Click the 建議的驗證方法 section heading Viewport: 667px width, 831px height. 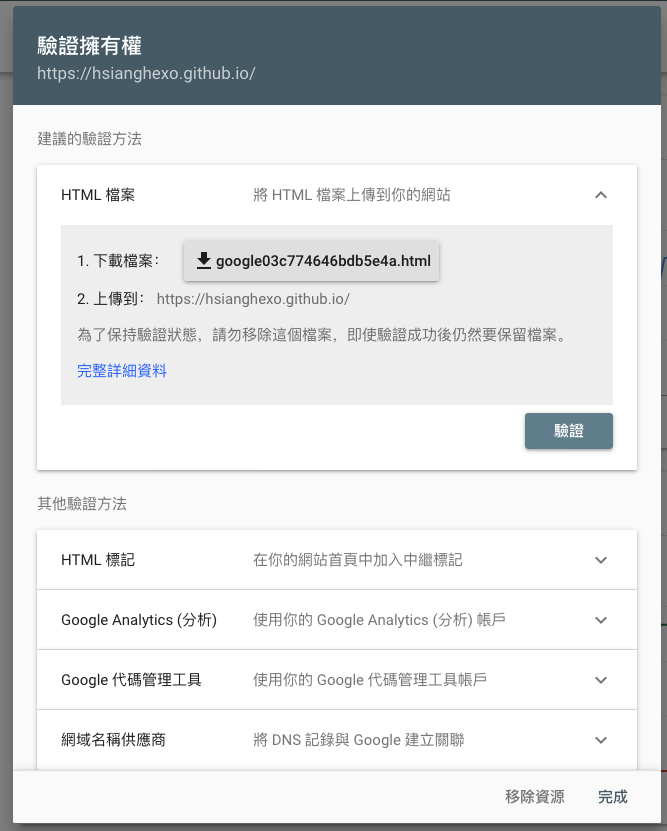pyautogui.click(x=90, y=139)
